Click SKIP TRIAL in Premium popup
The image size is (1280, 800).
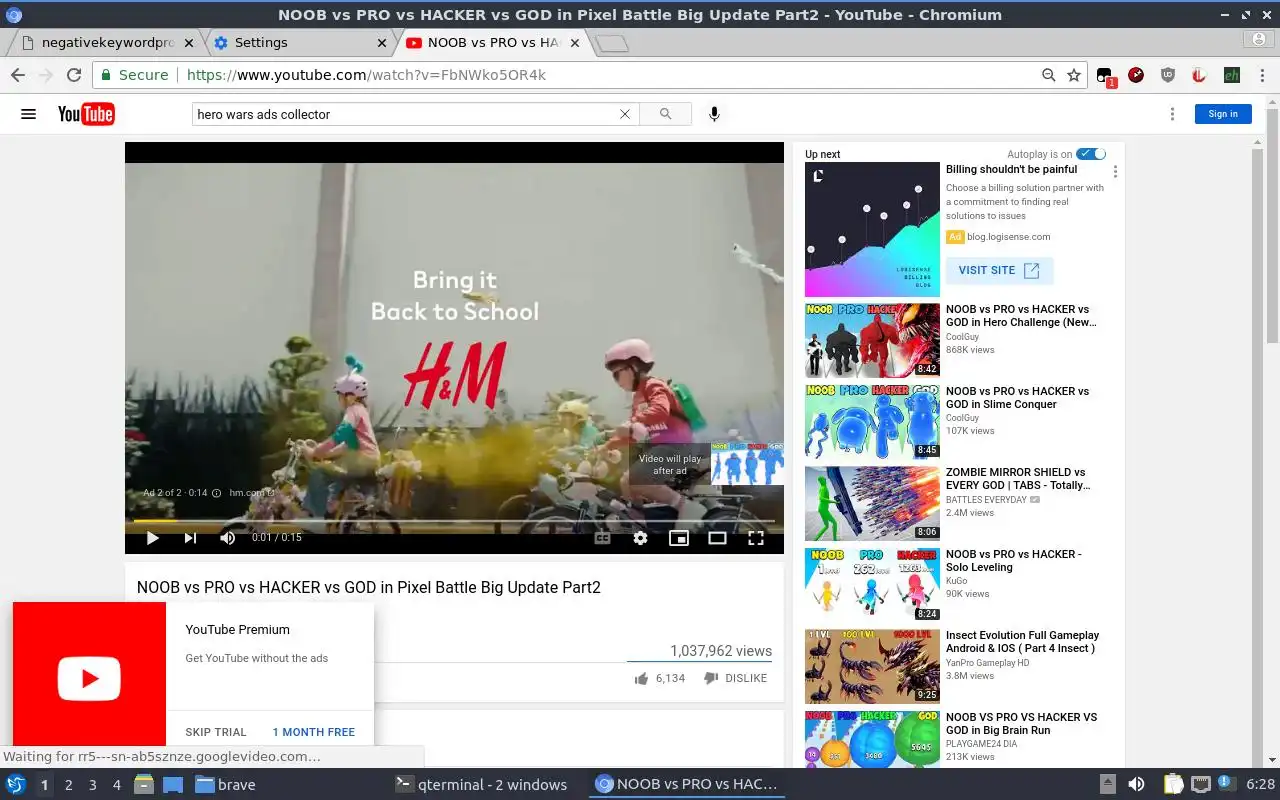pos(216,732)
